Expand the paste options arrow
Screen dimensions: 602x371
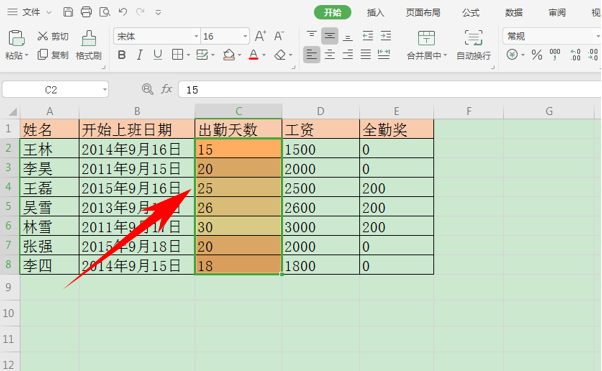[x=27, y=56]
